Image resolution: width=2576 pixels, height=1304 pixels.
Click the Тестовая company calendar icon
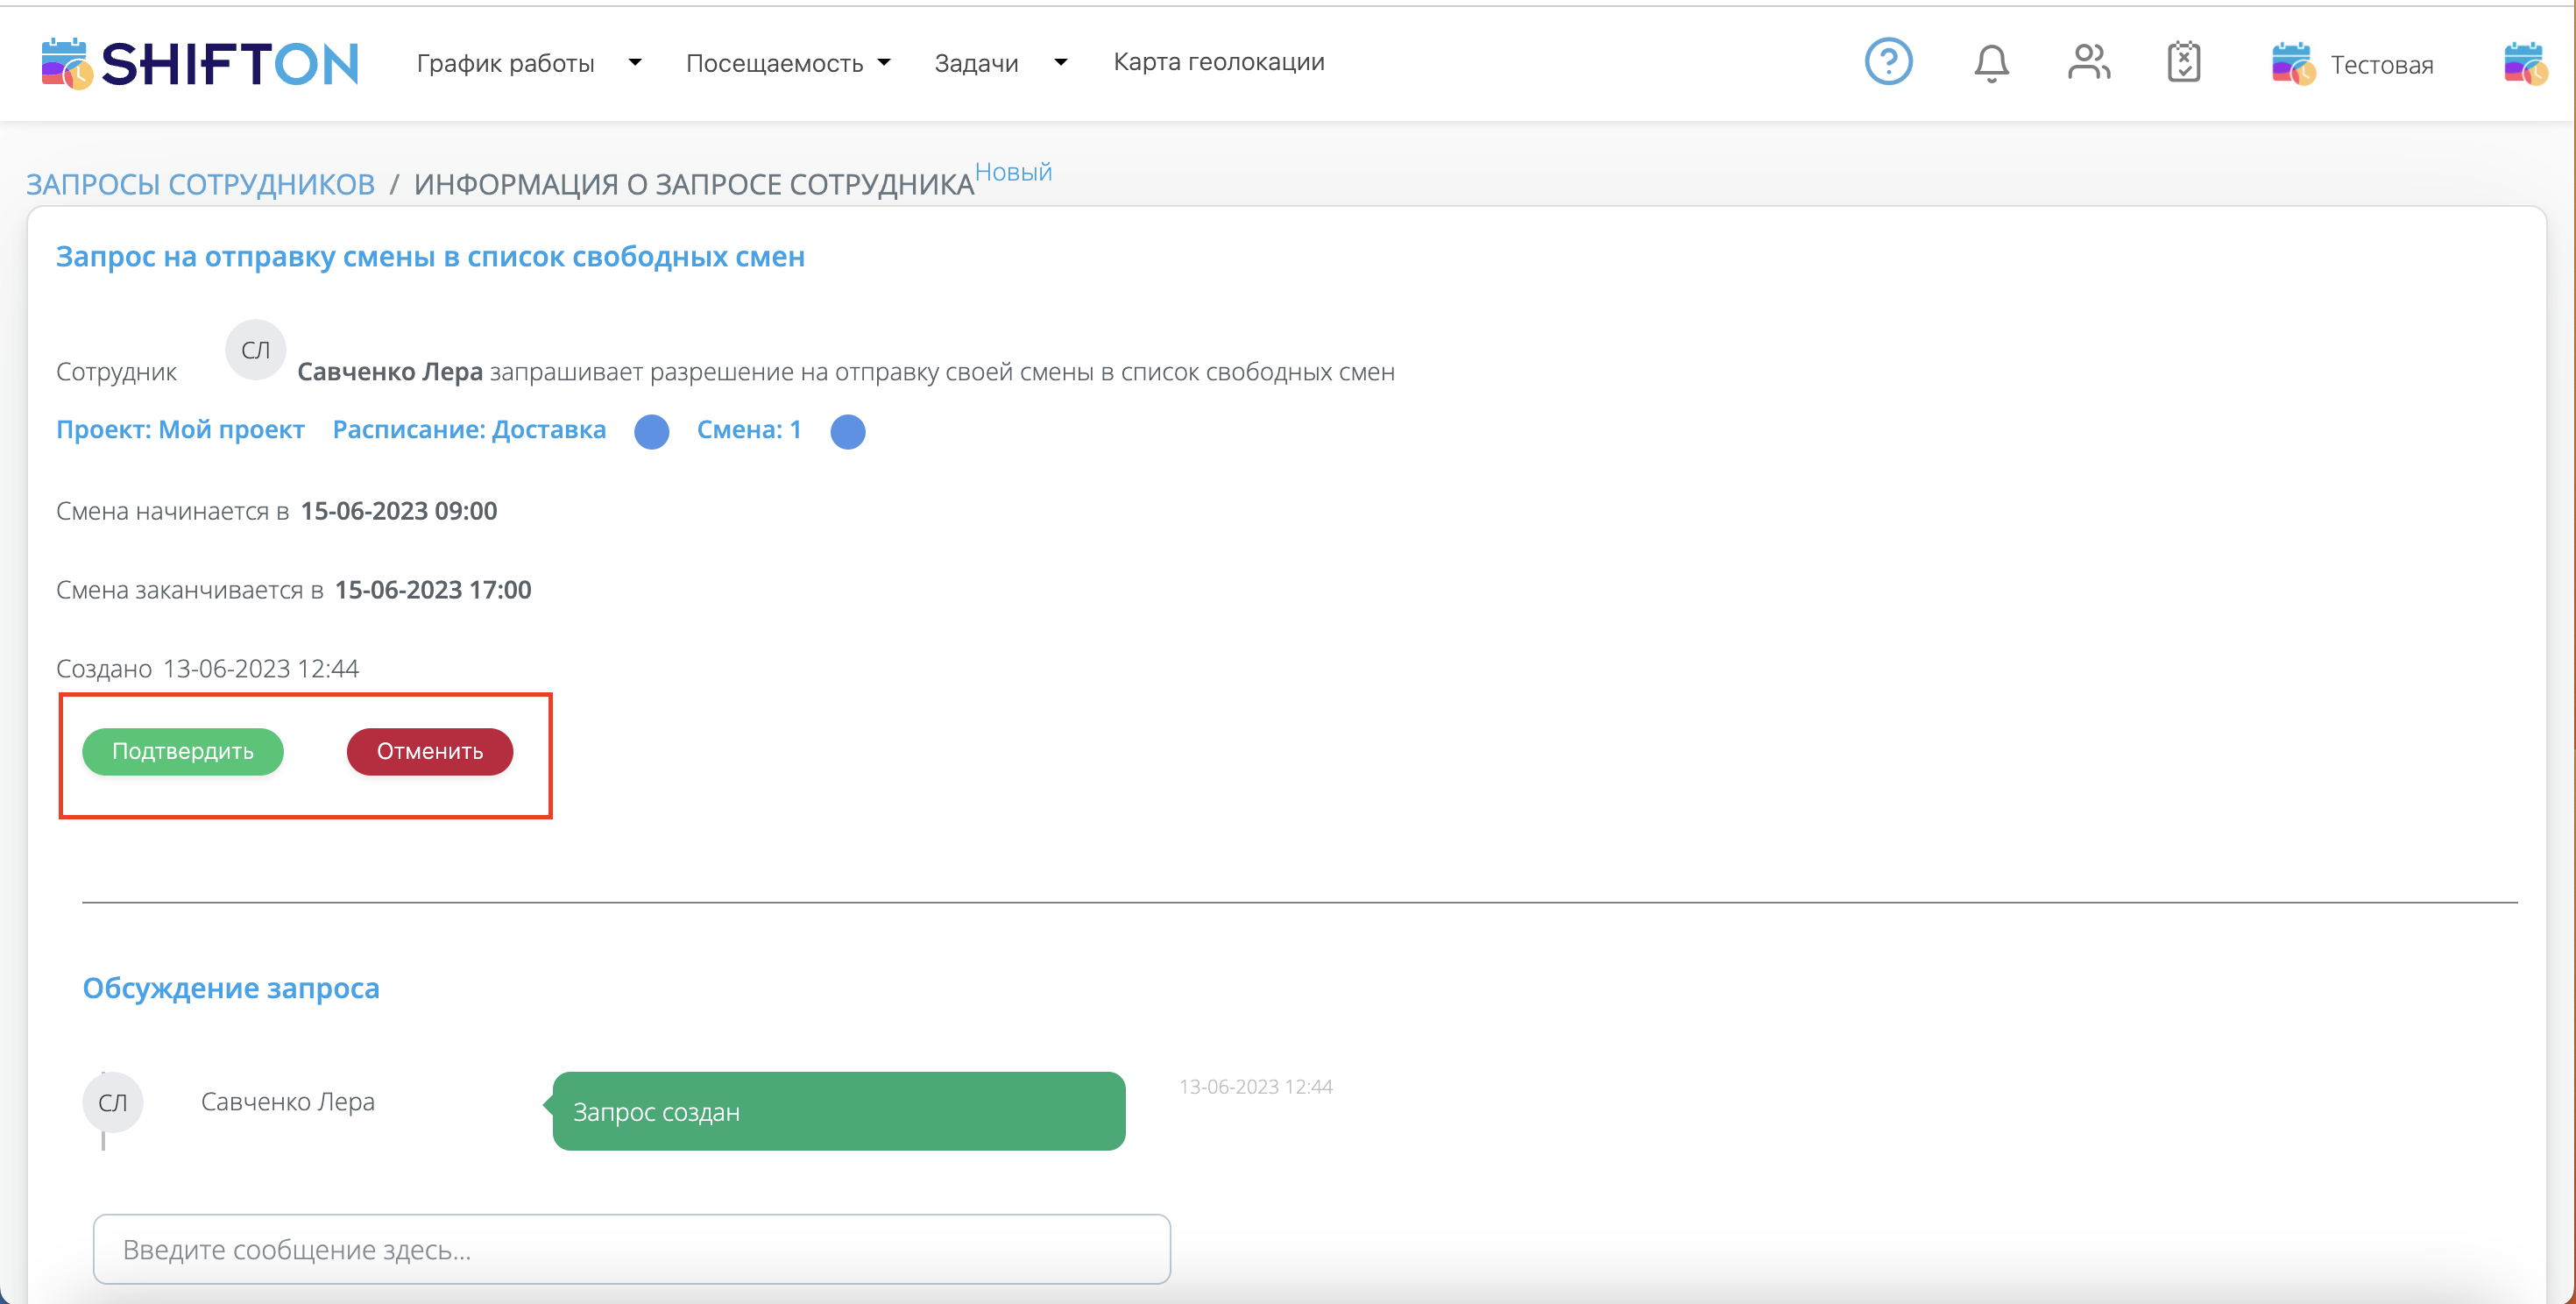[x=2292, y=64]
